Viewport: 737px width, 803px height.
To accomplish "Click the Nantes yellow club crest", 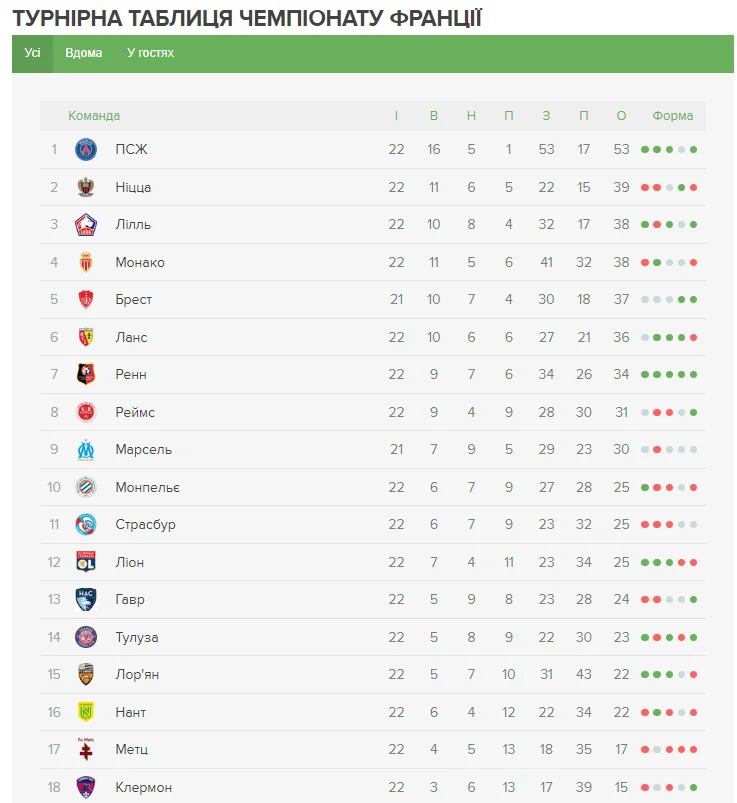I will click(x=86, y=712).
